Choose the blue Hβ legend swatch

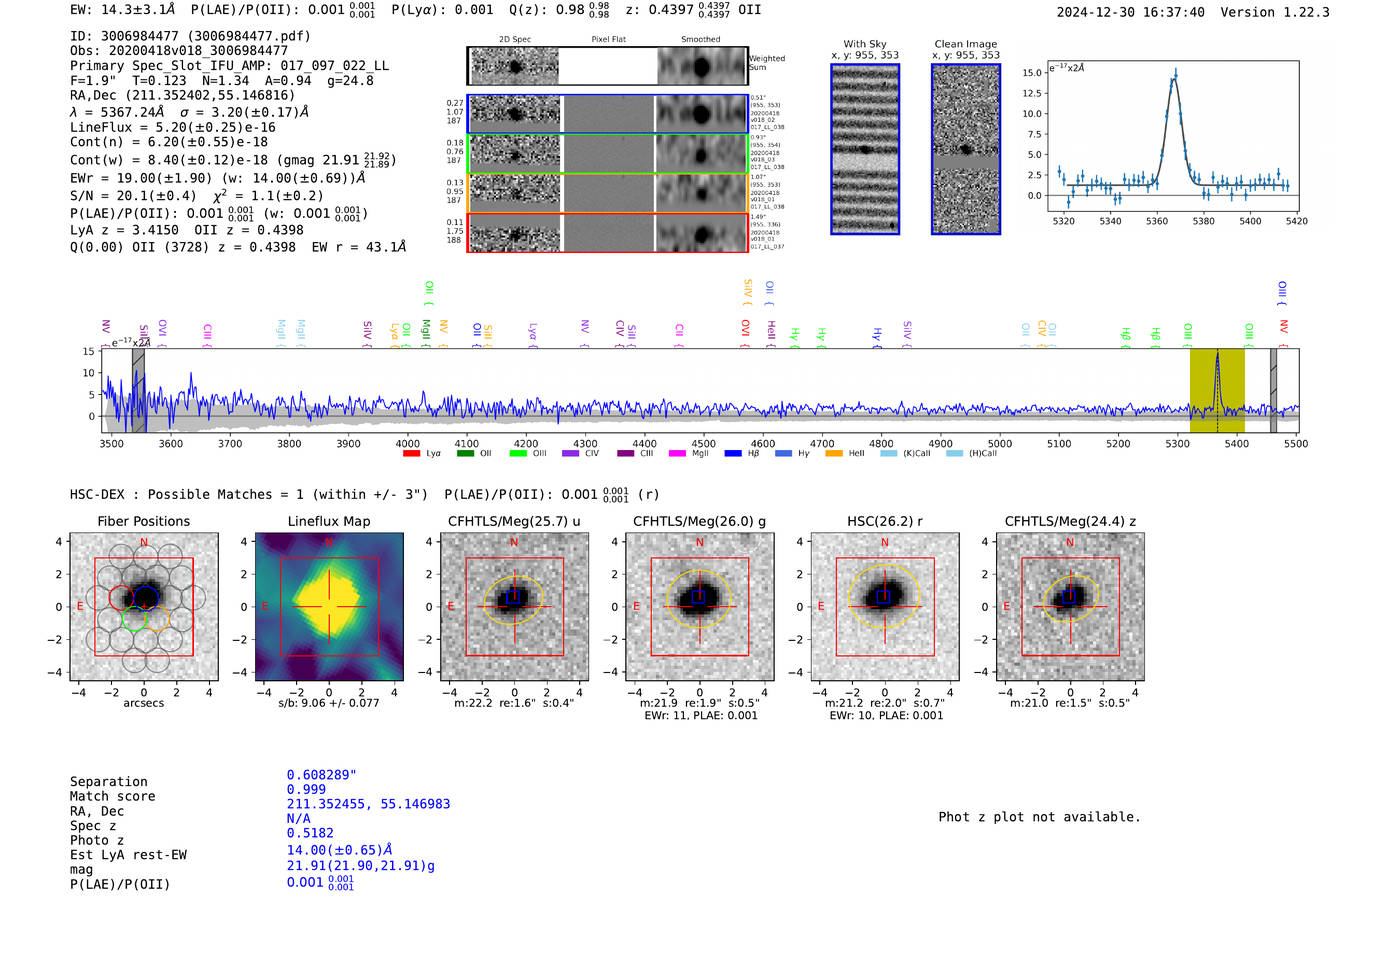[x=733, y=453]
